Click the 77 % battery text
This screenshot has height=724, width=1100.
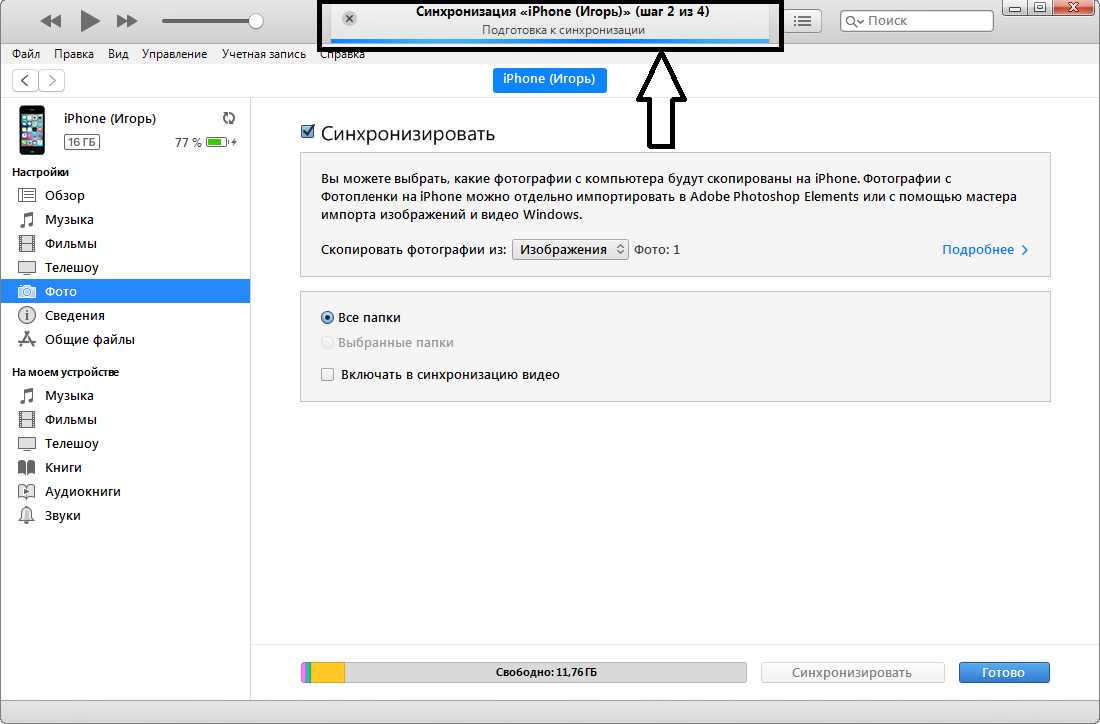tap(188, 142)
